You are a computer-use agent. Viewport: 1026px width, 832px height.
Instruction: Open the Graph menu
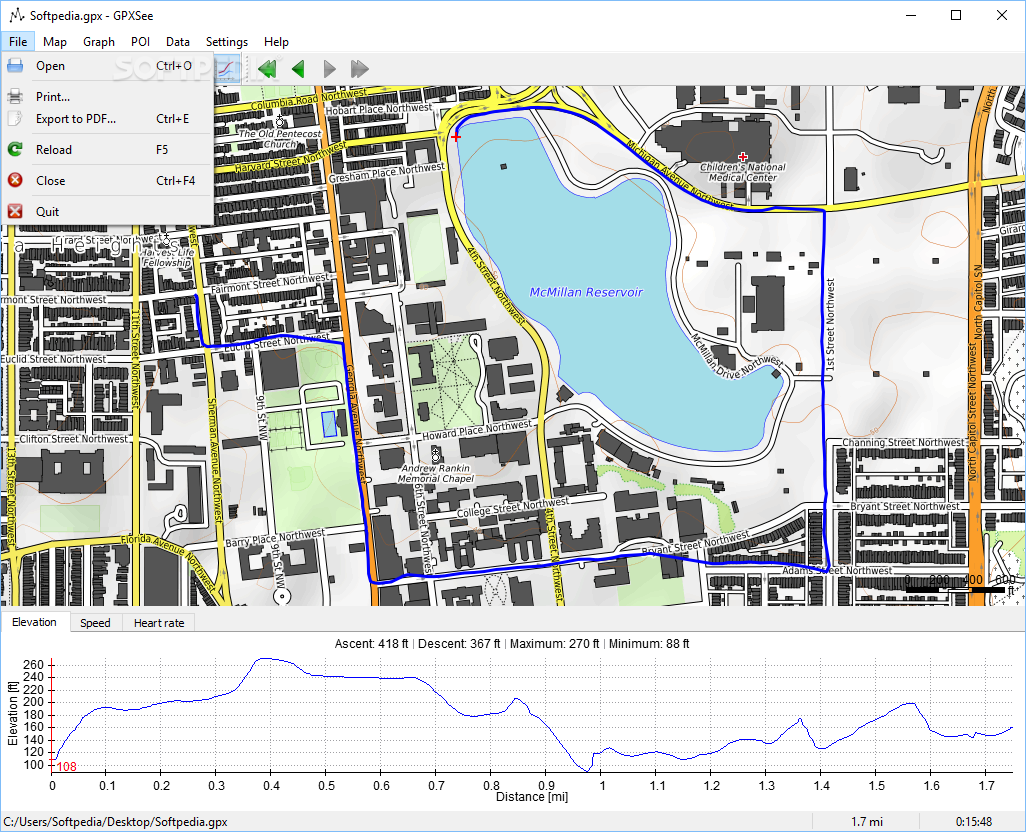point(99,42)
